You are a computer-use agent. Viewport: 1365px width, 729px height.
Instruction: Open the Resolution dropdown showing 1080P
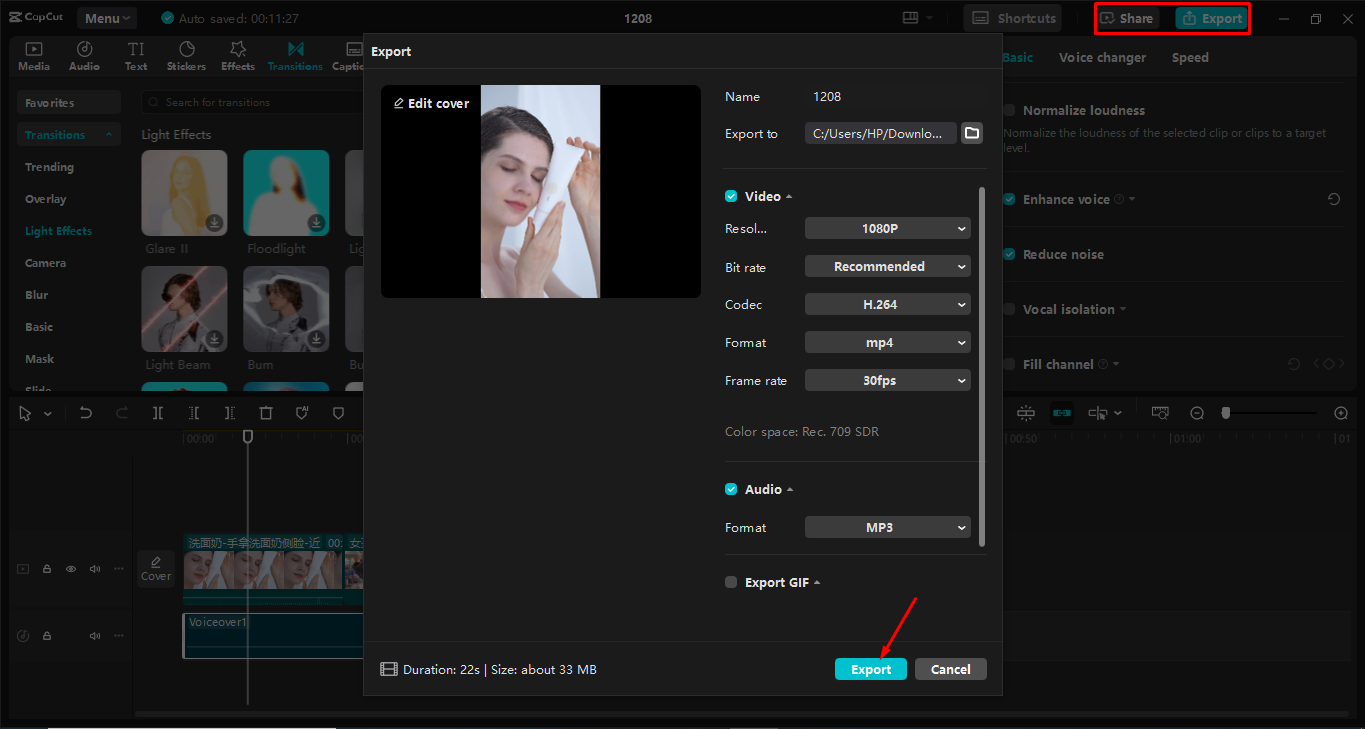coord(887,228)
